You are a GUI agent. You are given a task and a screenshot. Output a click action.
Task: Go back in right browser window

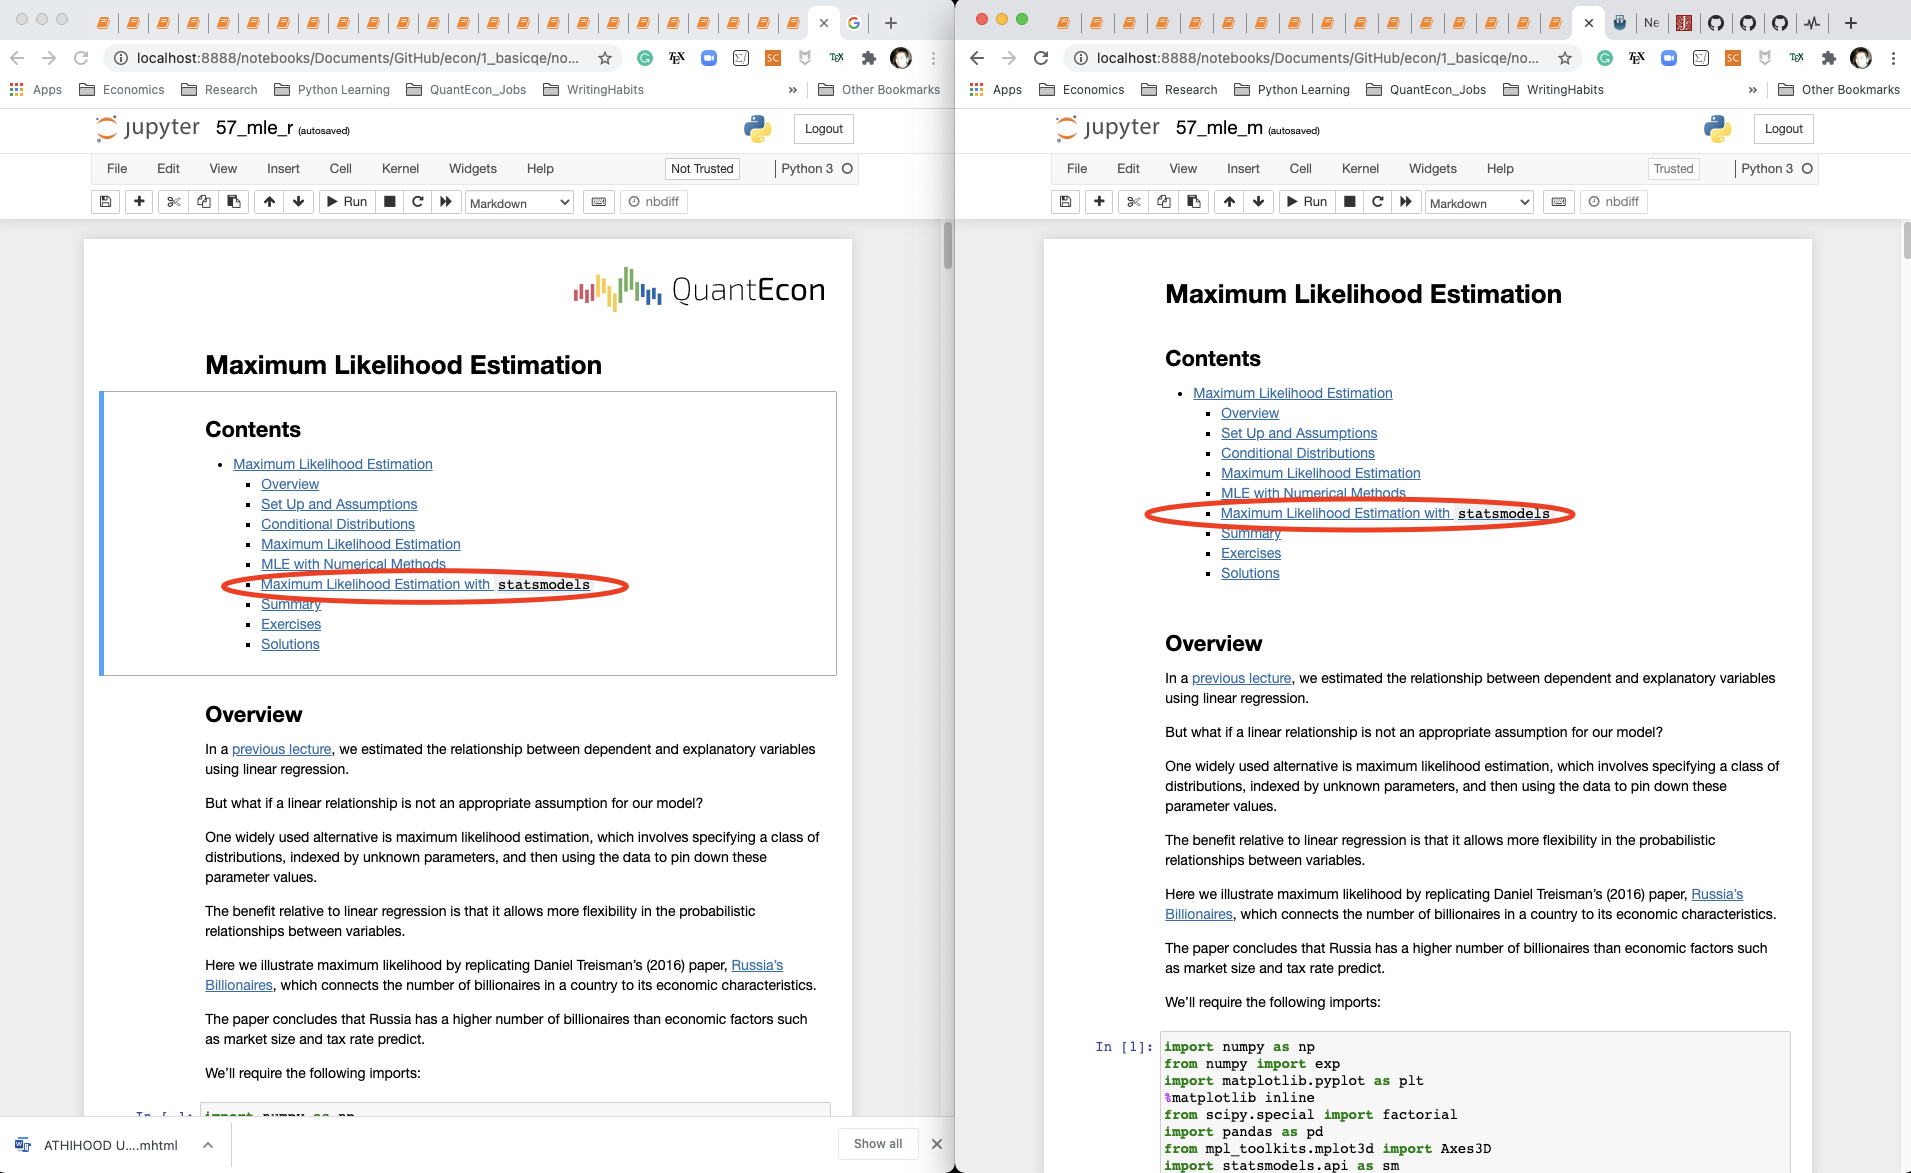point(977,58)
